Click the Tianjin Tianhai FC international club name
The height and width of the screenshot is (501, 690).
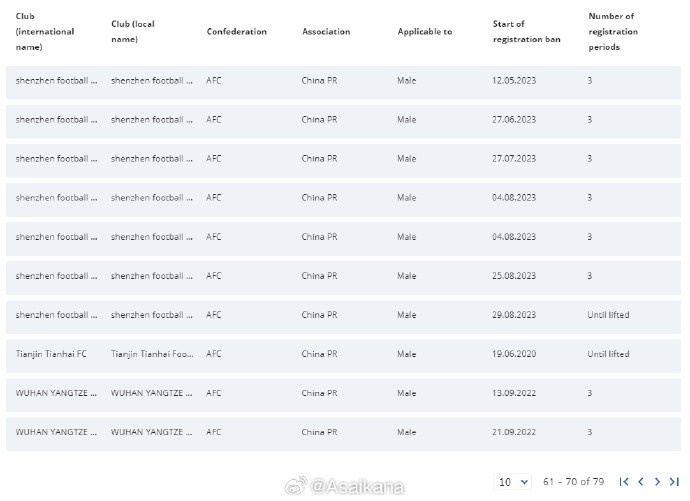click(x=51, y=354)
